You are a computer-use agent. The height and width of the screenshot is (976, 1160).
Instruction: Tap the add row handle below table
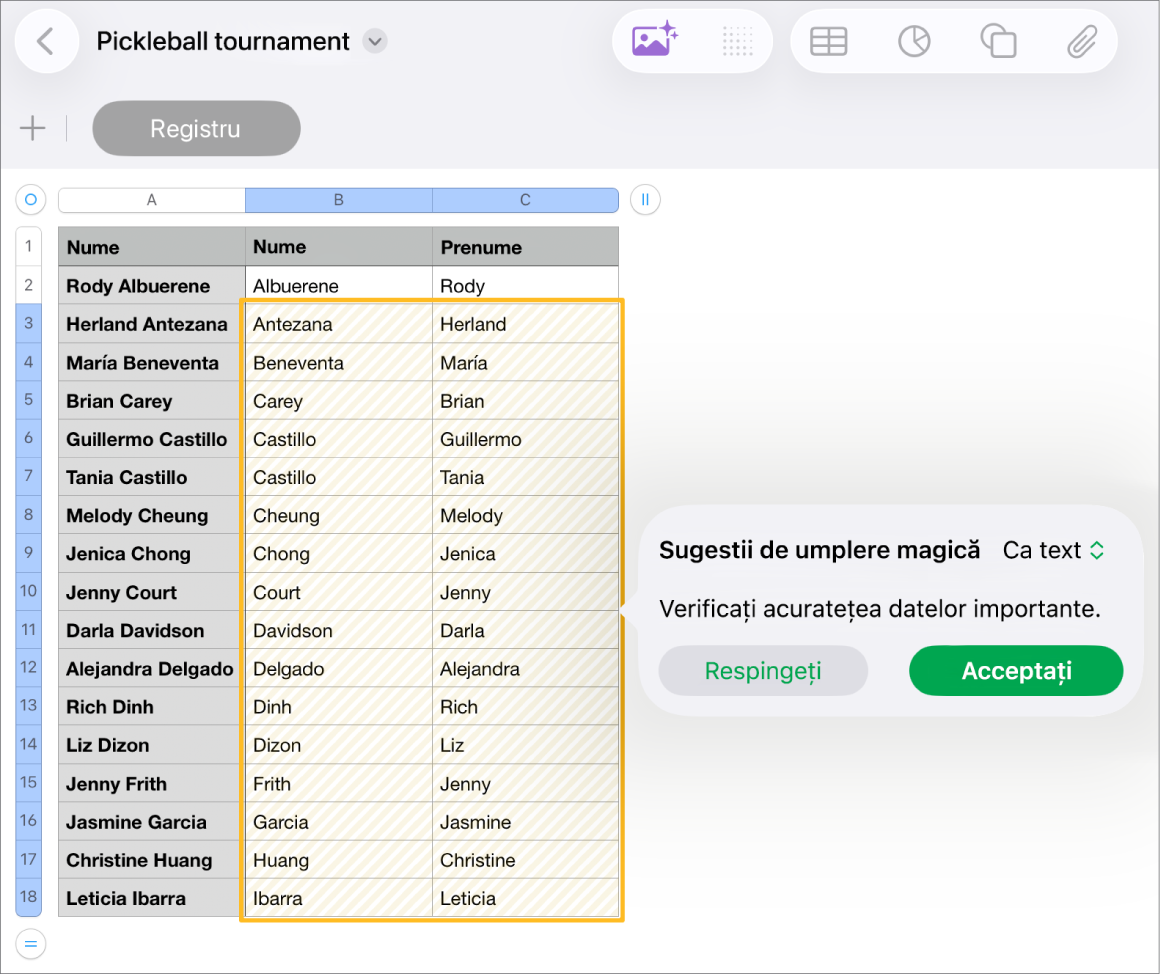click(31, 944)
